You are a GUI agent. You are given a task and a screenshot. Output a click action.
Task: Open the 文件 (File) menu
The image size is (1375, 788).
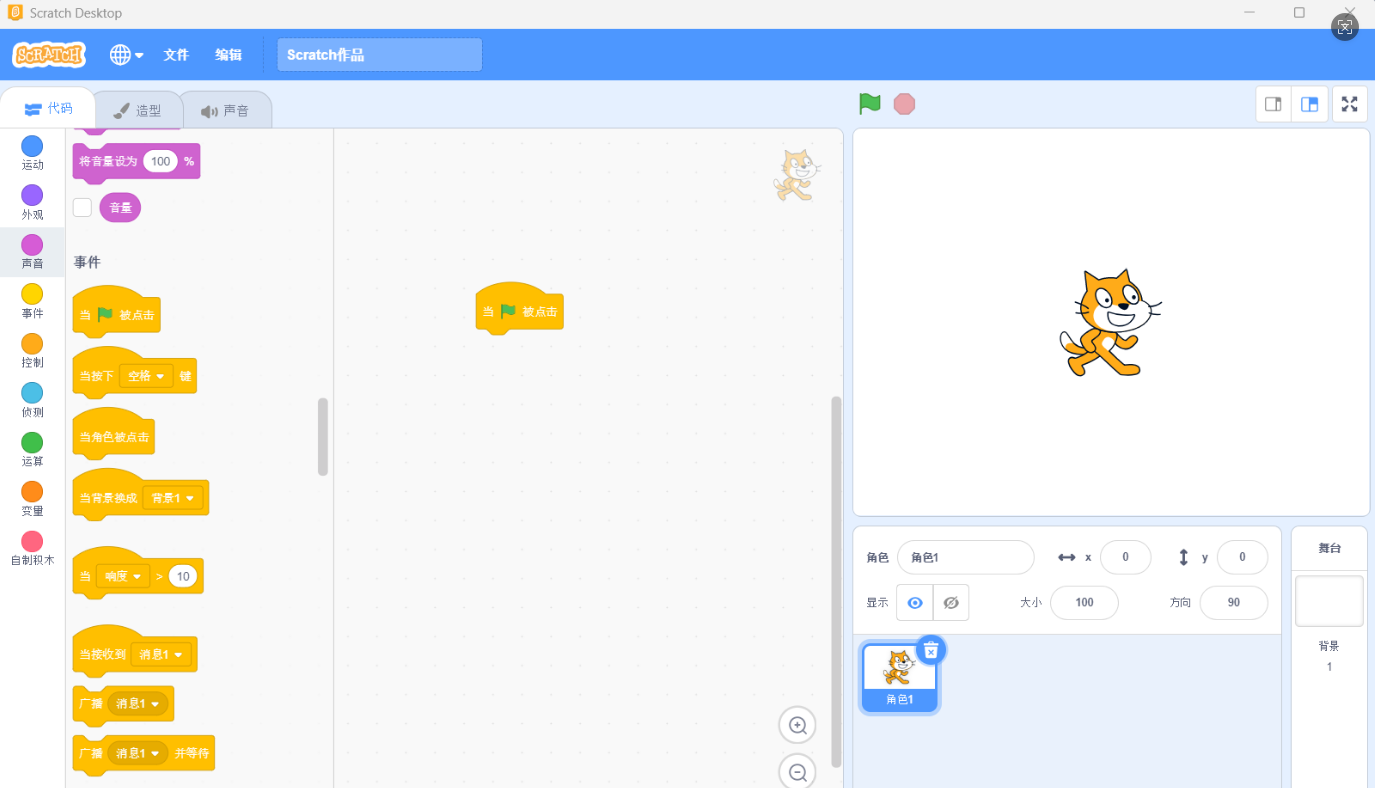pyautogui.click(x=175, y=55)
